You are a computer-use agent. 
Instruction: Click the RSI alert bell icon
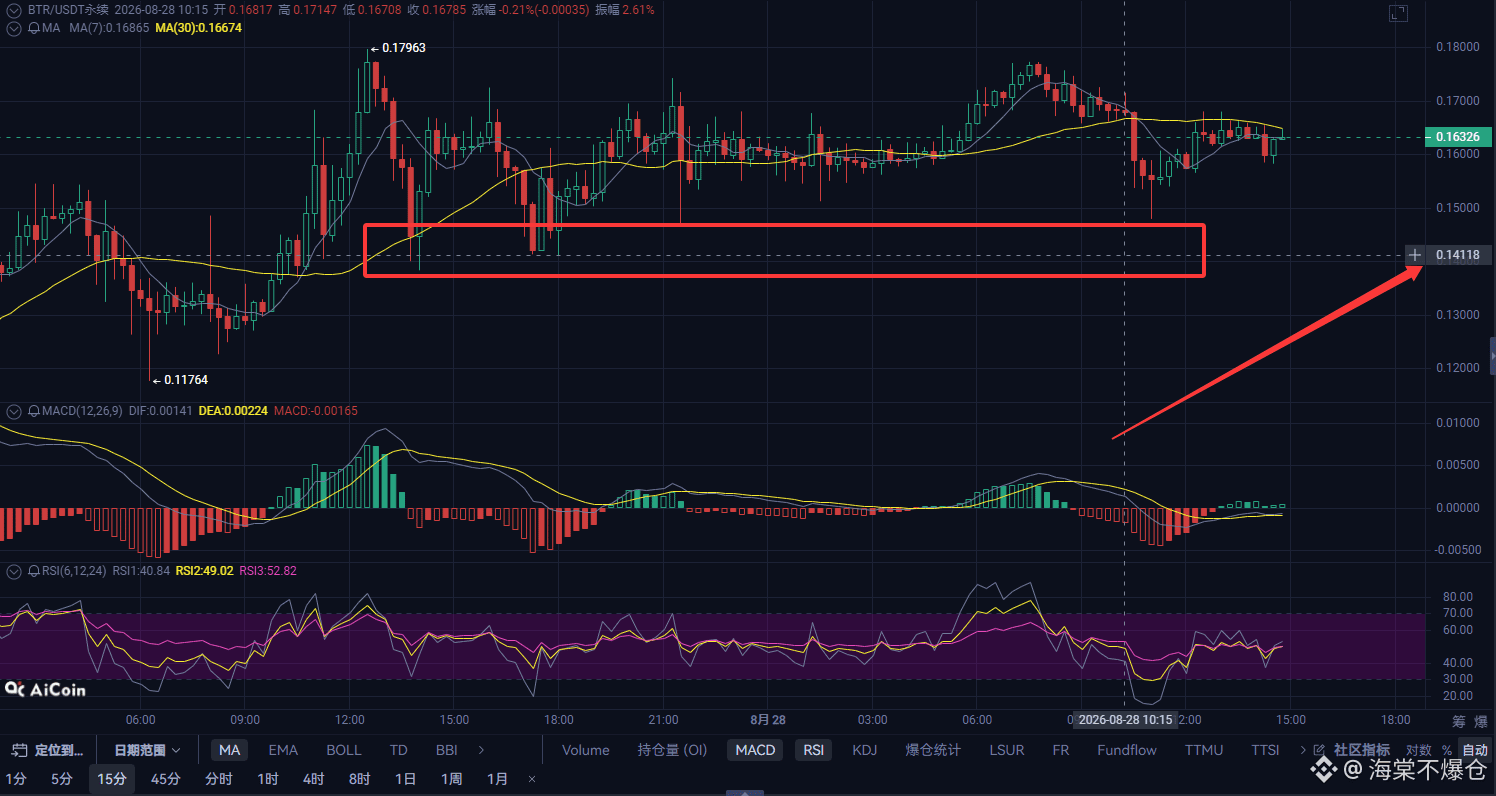click(x=34, y=572)
